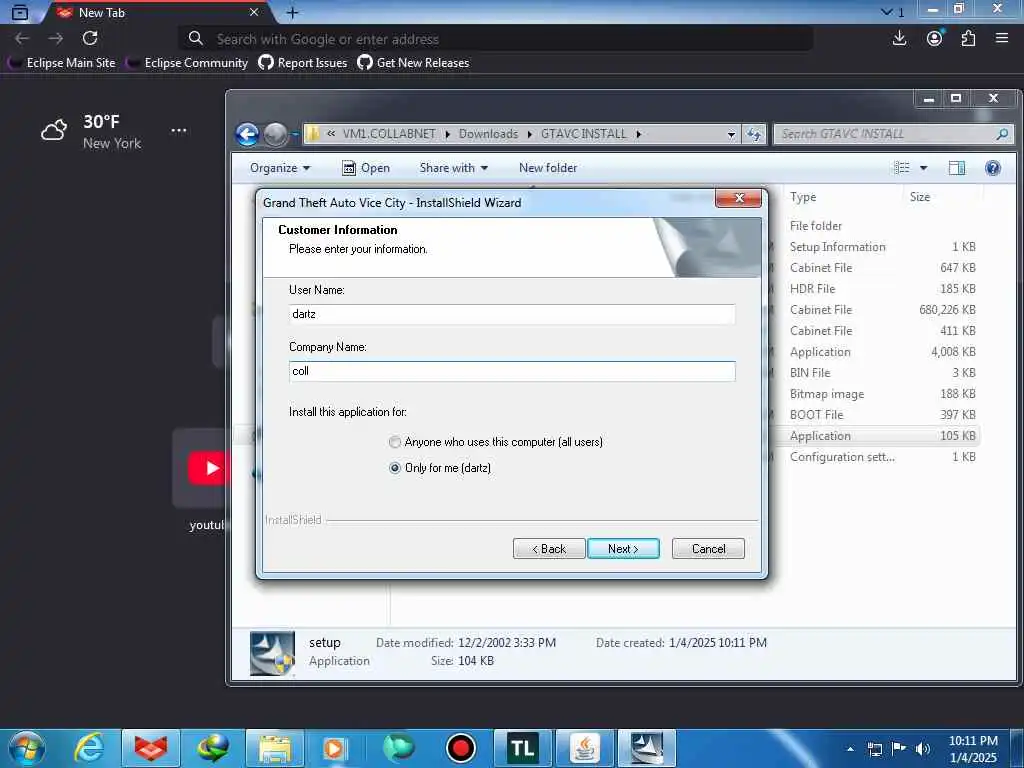Select the Downloads breadcrumb in Explorer
The height and width of the screenshot is (768, 1024).
(488, 134)
